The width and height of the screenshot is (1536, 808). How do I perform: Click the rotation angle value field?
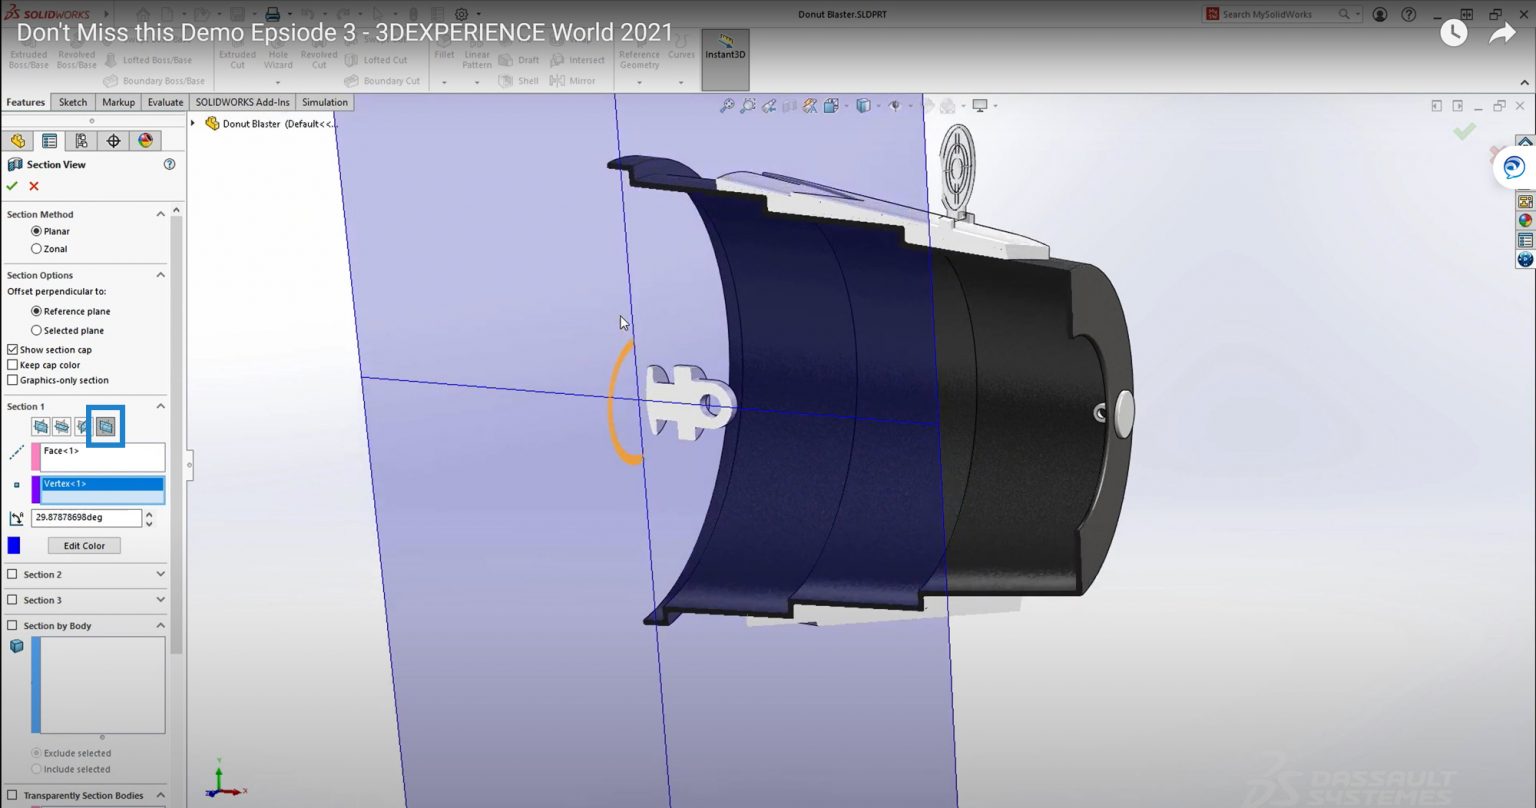click(x=87, y=518)
